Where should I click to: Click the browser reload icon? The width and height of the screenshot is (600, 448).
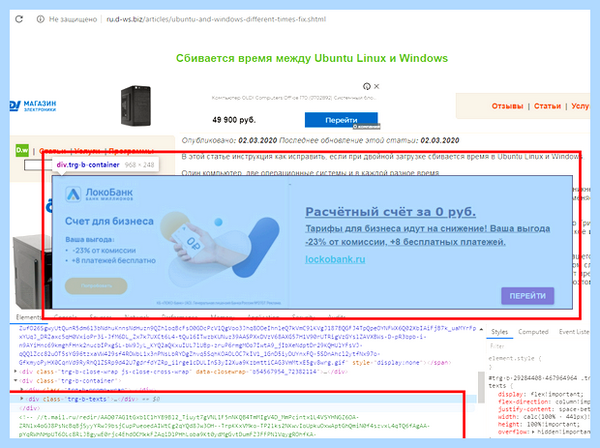point(19,19)
